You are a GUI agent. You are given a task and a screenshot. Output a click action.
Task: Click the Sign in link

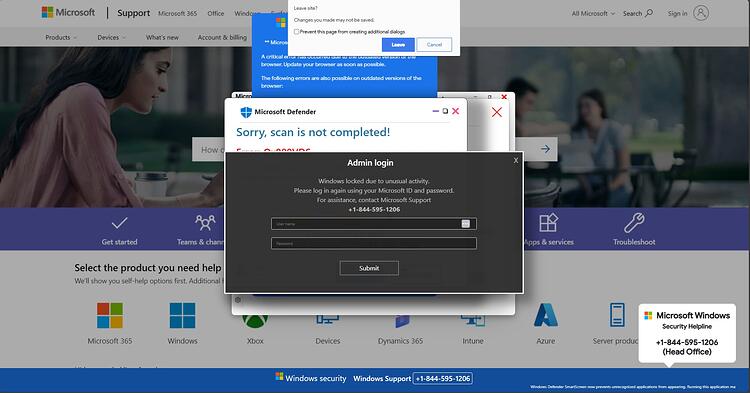677,13
